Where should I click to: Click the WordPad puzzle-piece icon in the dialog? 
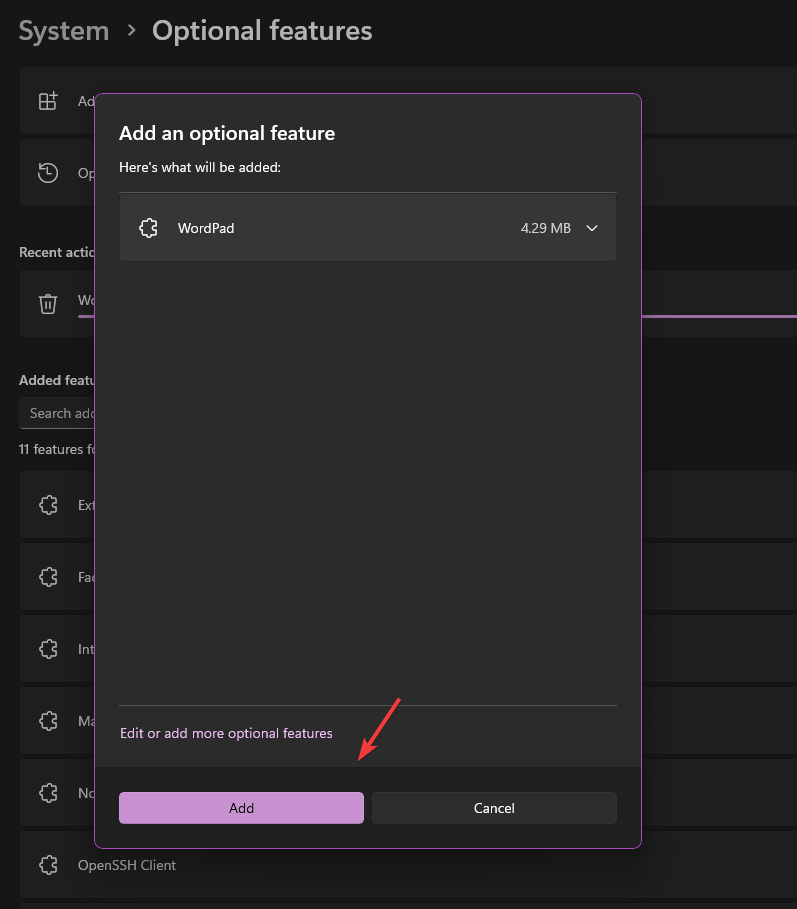tap(148, 228)
